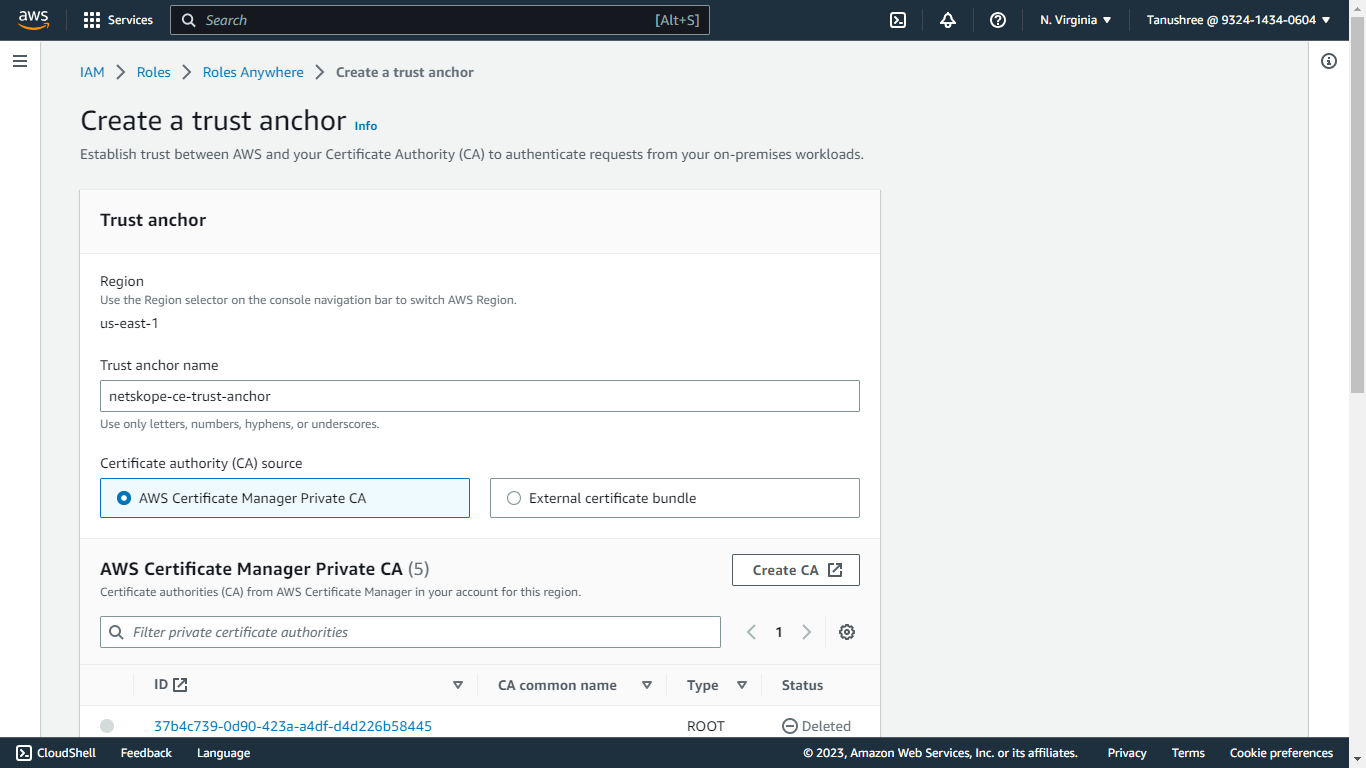
Task: Click the AWS search bar
Action: pyautogui.click(x=440, y=20)
